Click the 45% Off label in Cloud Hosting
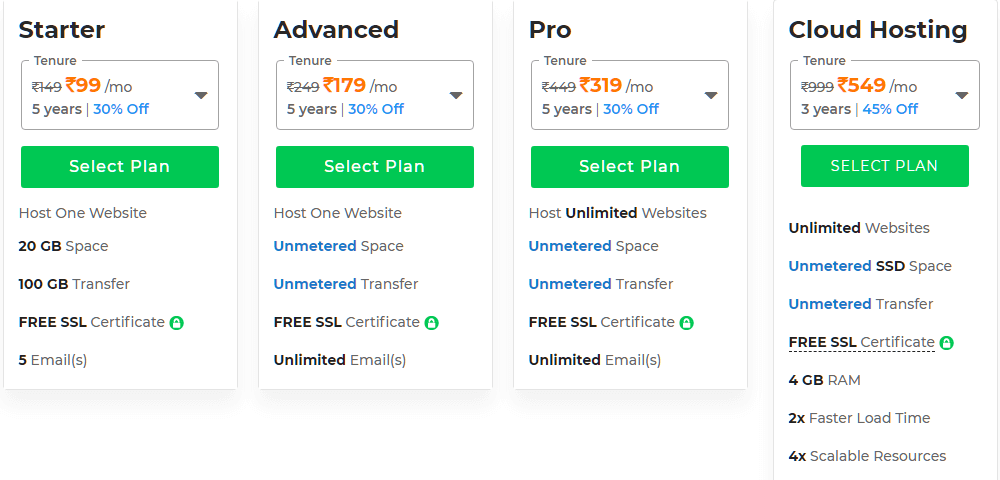The image size is (1000, 480). 890,109
